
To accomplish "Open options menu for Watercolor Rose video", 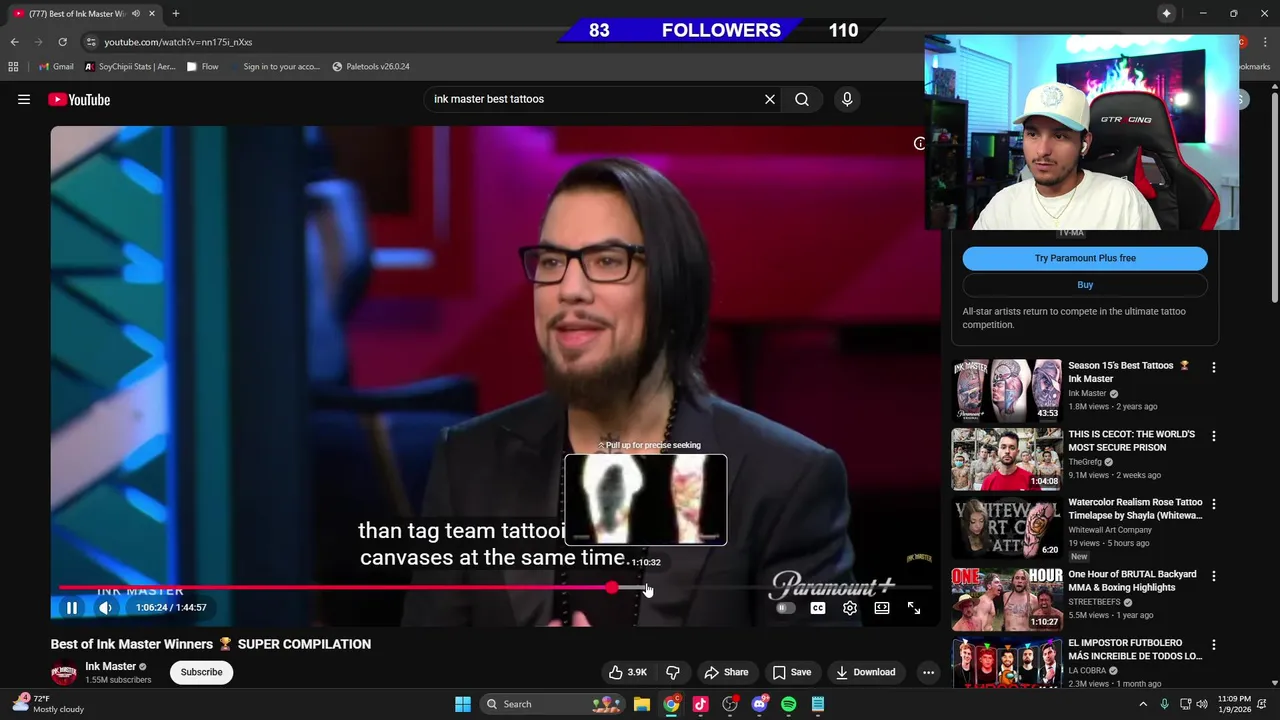I will click(1214, 505).
